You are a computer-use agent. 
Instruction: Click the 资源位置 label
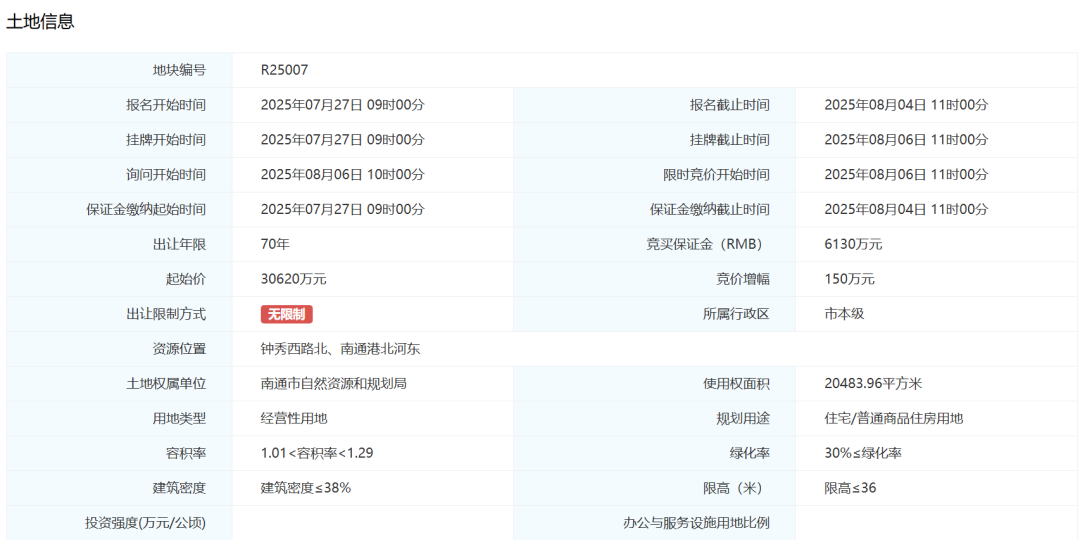179,349
